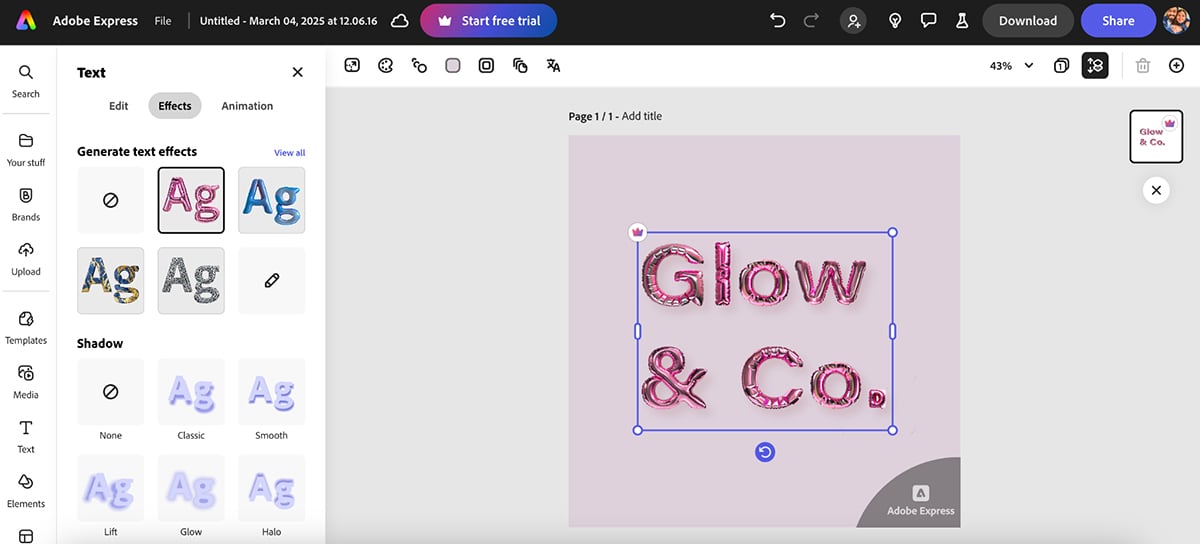This screenshot has width=1200, height=544.
Task: Click the lavender background color swatch
Action: tap(453, 65)
